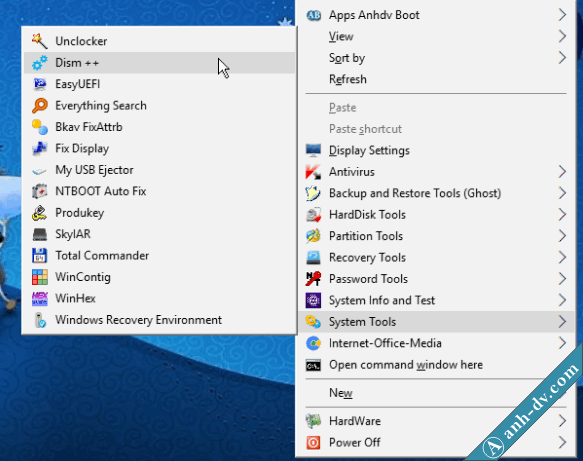Click the SkyIAR drive icon

point(39,234)
